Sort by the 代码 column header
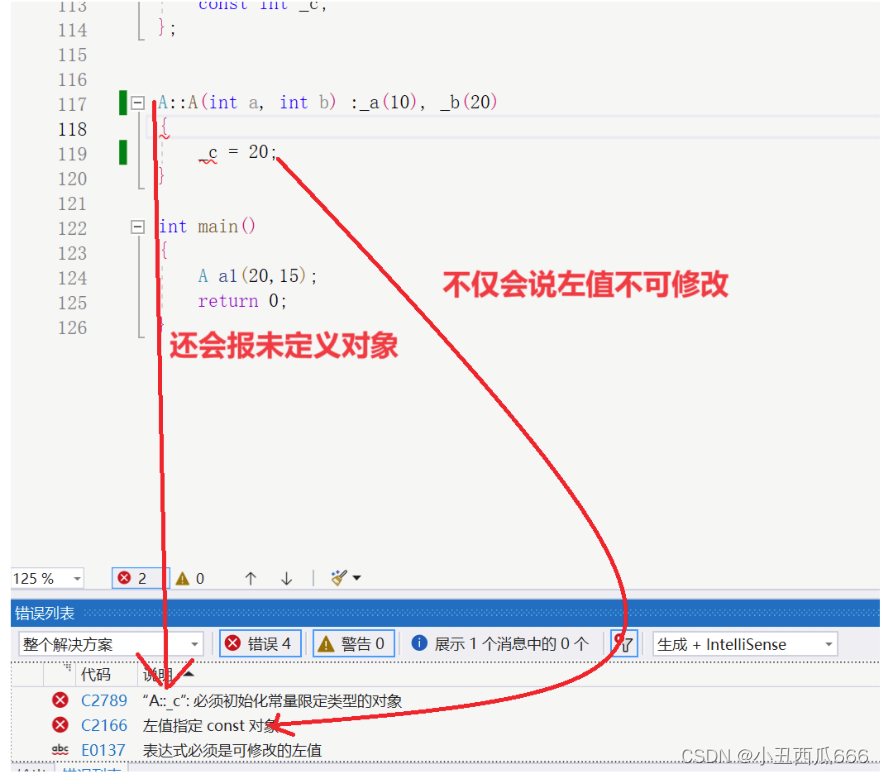The height and width of the screenshot is (775, 884). (x=96, y=674)
